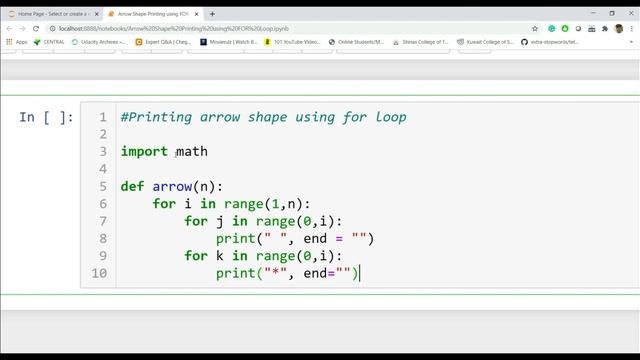The height and width of the screenshot is (360, 640).
Task: Select the In [ ] cell prompt
Action: (x=46, y=117)
